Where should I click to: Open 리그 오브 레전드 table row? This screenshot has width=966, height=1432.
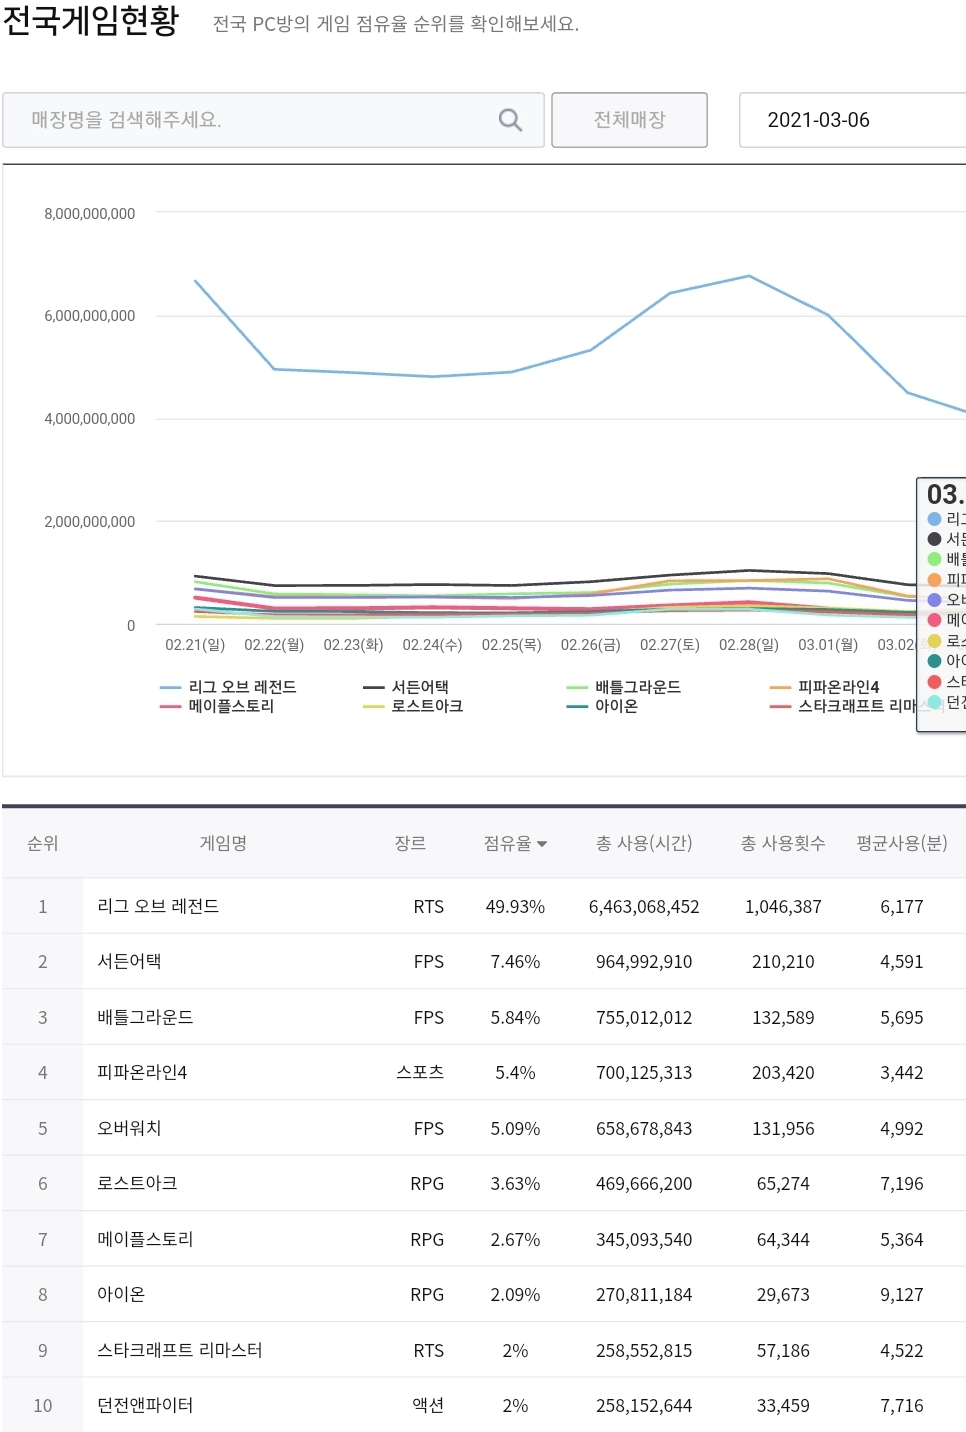158,906
